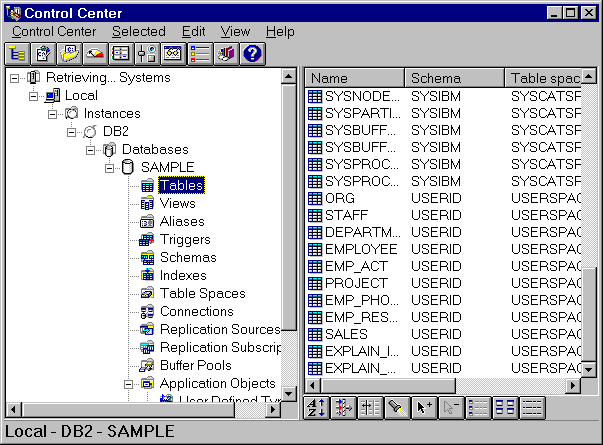Open the Information Center books icon
Image resolution: width=603 pixels, height=445 pixels.
[225, 53]
